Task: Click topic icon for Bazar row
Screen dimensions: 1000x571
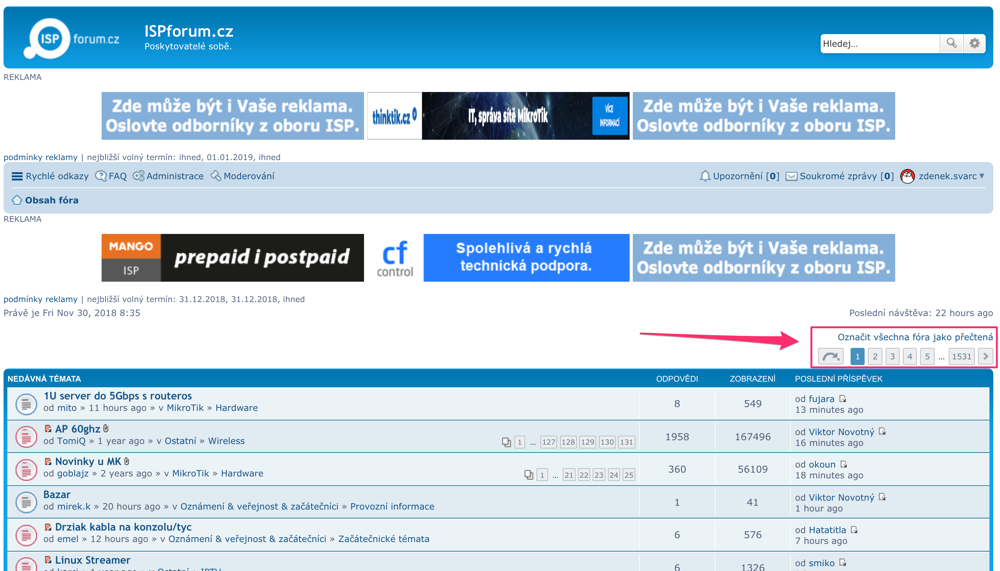Action: click(x=26, y=502)
